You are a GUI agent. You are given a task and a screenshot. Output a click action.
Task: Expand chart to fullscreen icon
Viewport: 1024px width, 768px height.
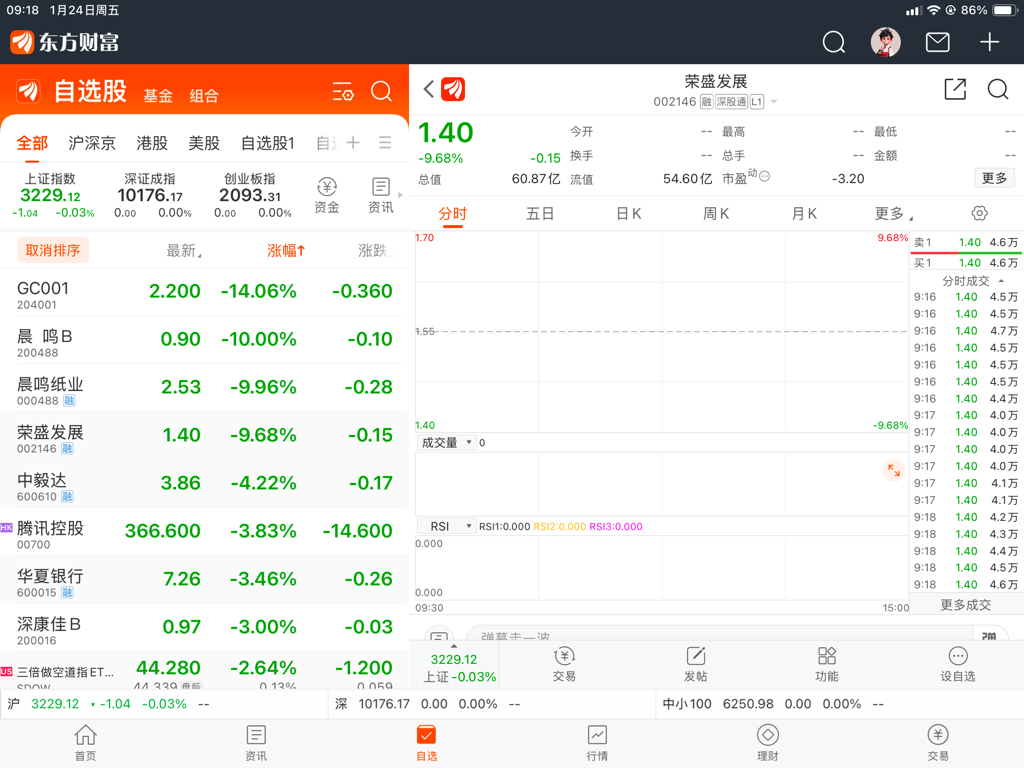[x=893, y=470]
